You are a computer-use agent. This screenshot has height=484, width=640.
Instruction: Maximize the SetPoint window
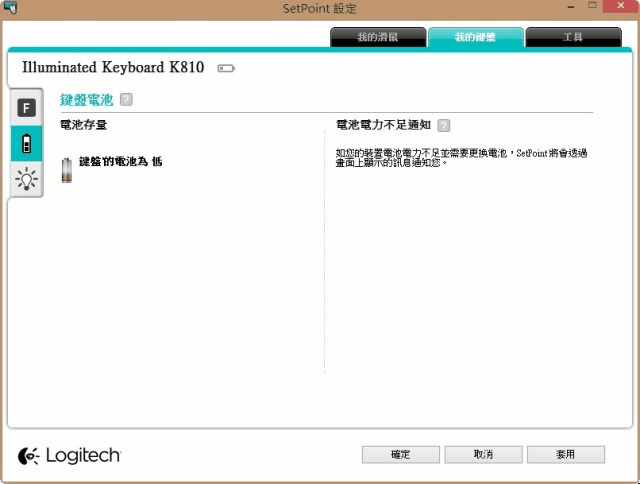(x=592, y=5)
